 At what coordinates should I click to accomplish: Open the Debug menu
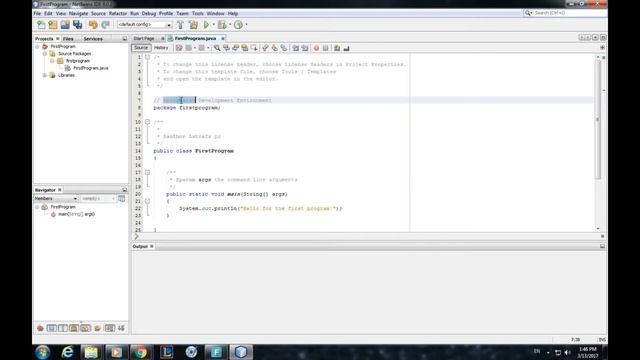click(149, 13)
